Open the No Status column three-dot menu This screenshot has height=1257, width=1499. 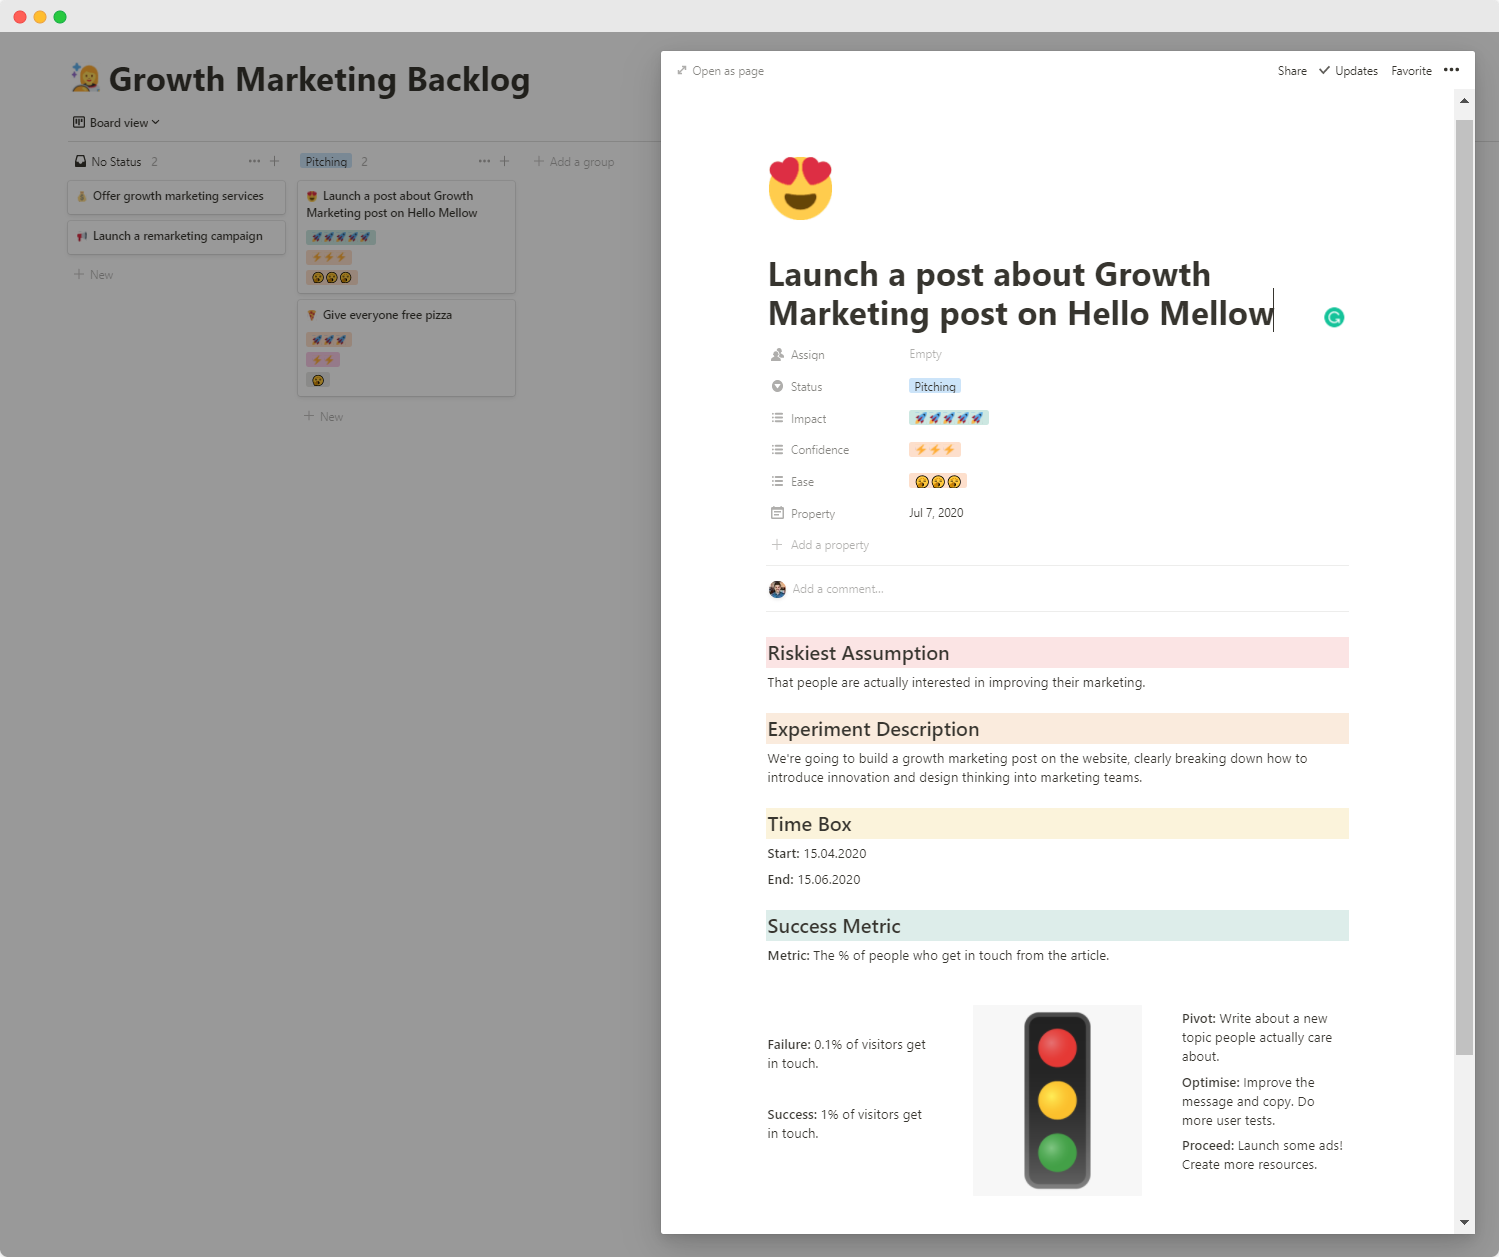(x=254, y=161)
